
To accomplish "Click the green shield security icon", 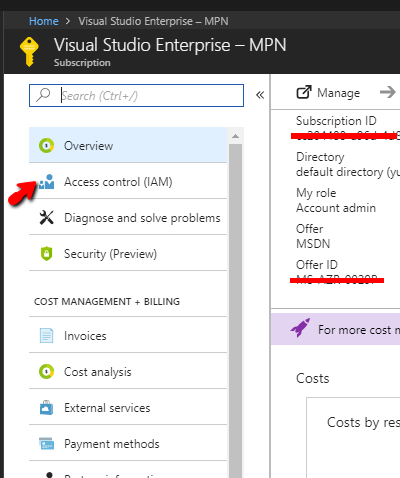I will [x=46, y=254].
